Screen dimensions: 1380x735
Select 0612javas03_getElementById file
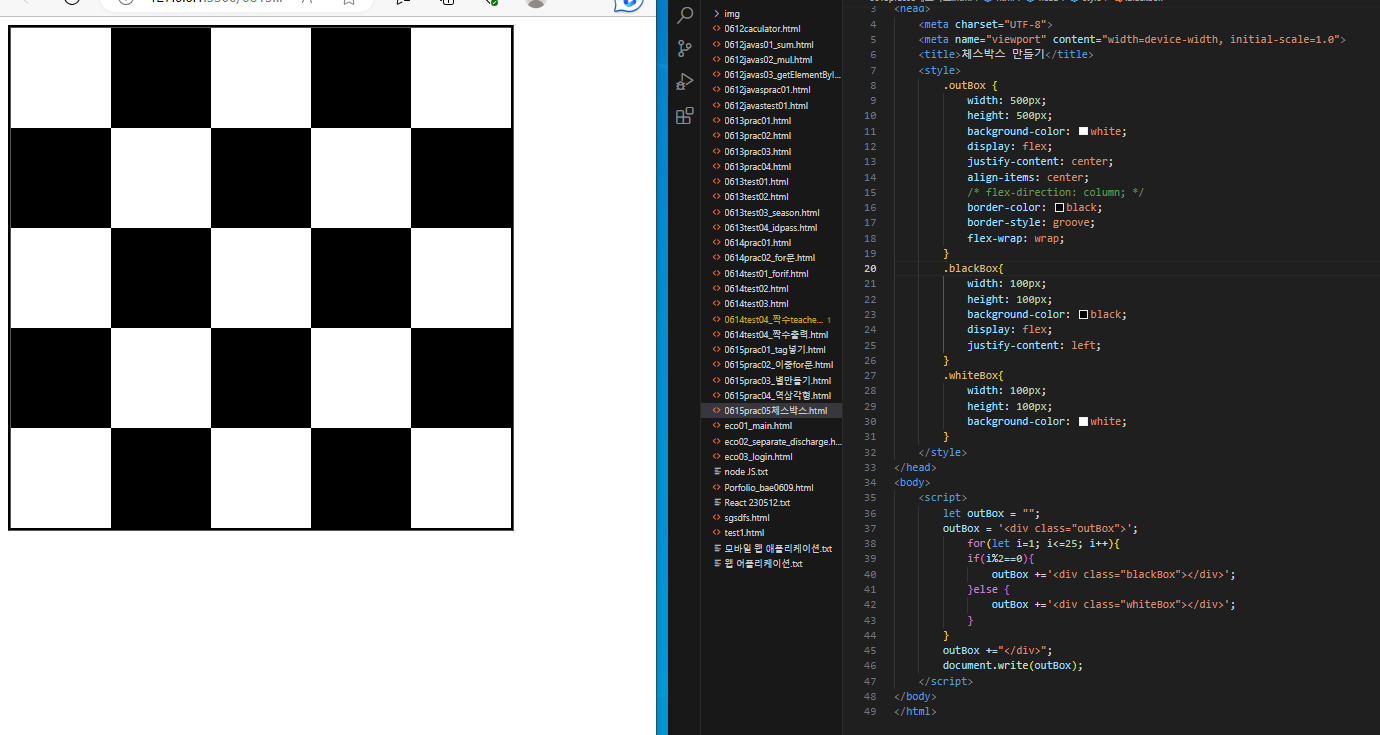click(x=777, y=75)
